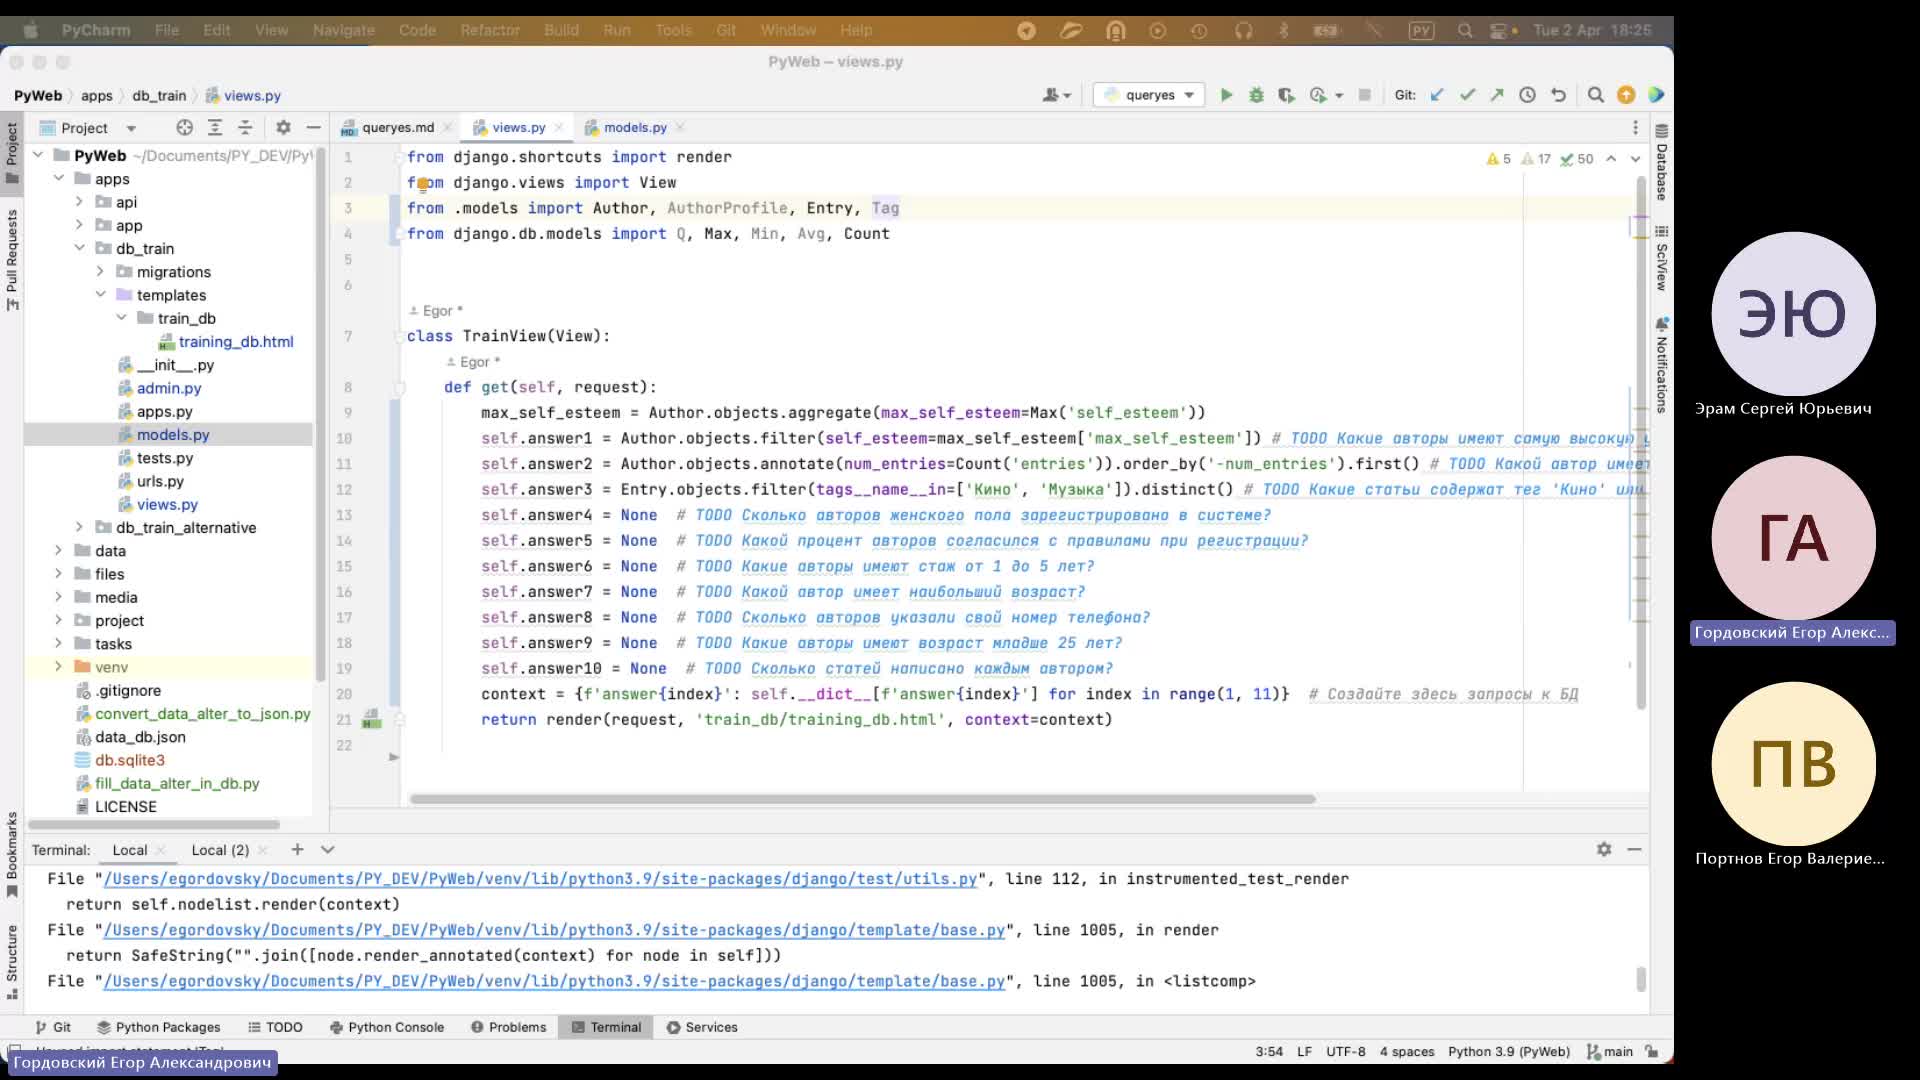Screen dimensions: 1920x1080
Task: Open the Pull Requests tool window
Action: pos(12,259)
